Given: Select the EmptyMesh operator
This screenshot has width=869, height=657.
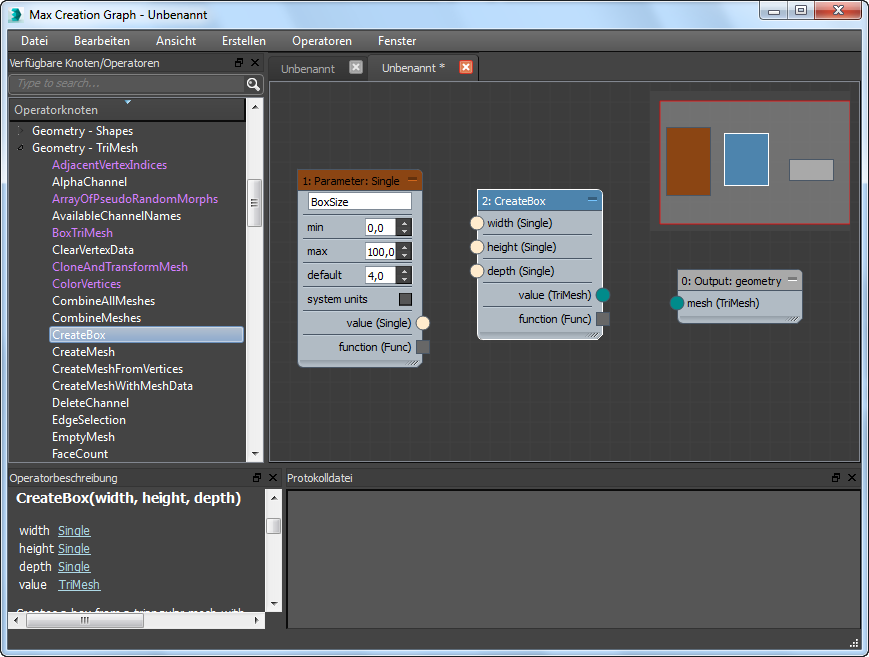Looking at the screenshot, I should pos(83,437).
